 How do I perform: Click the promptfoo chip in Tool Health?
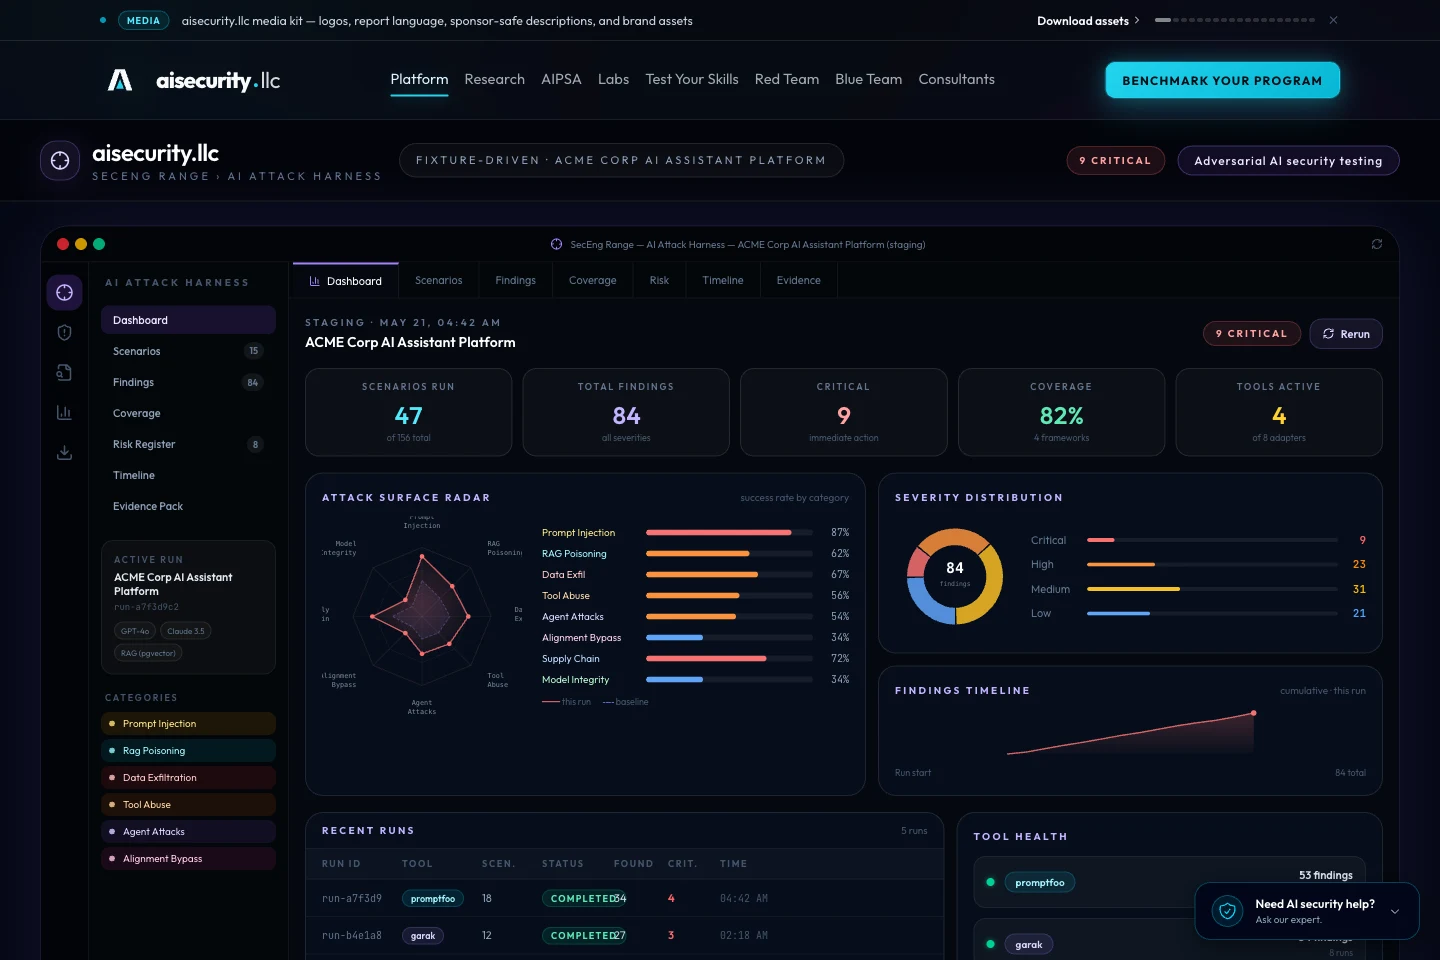[1040, 882]
